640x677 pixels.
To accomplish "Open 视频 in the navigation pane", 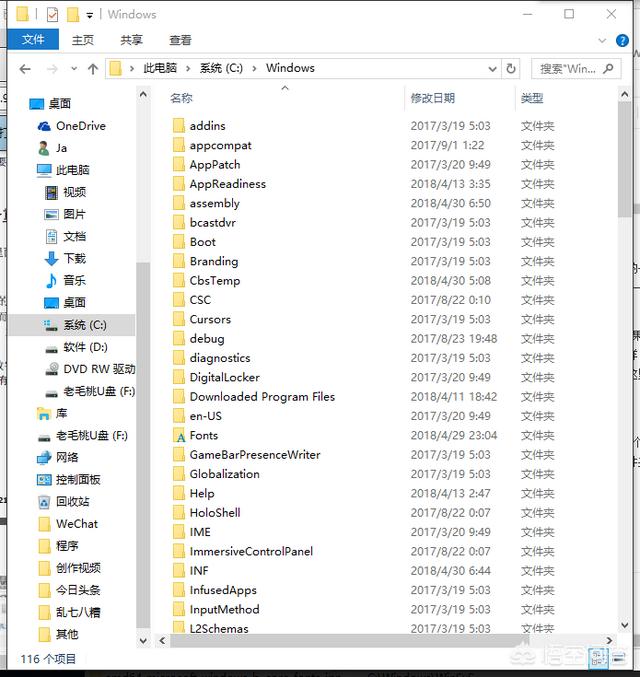I will point(66,192).
